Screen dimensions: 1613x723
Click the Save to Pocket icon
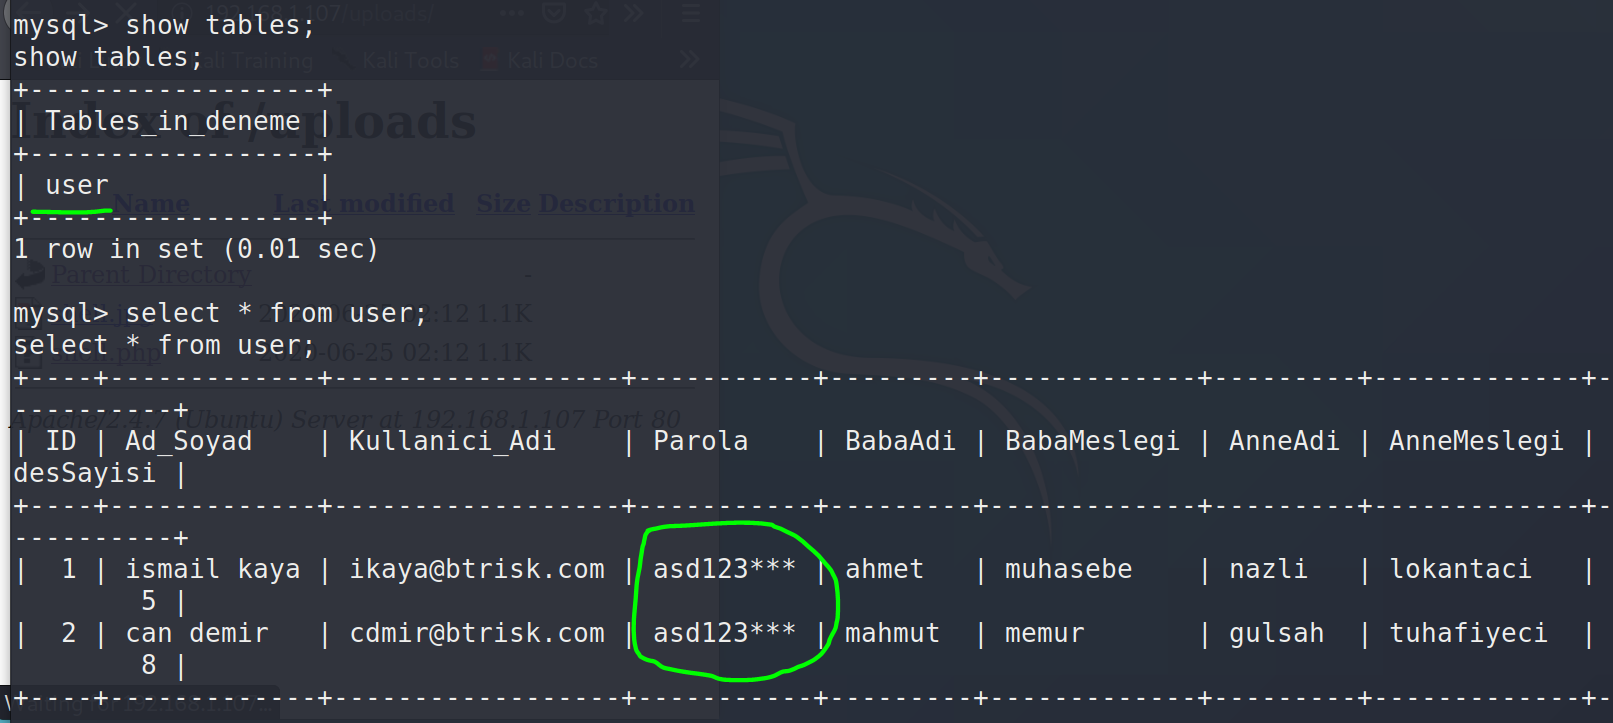[x=554, y=13]
